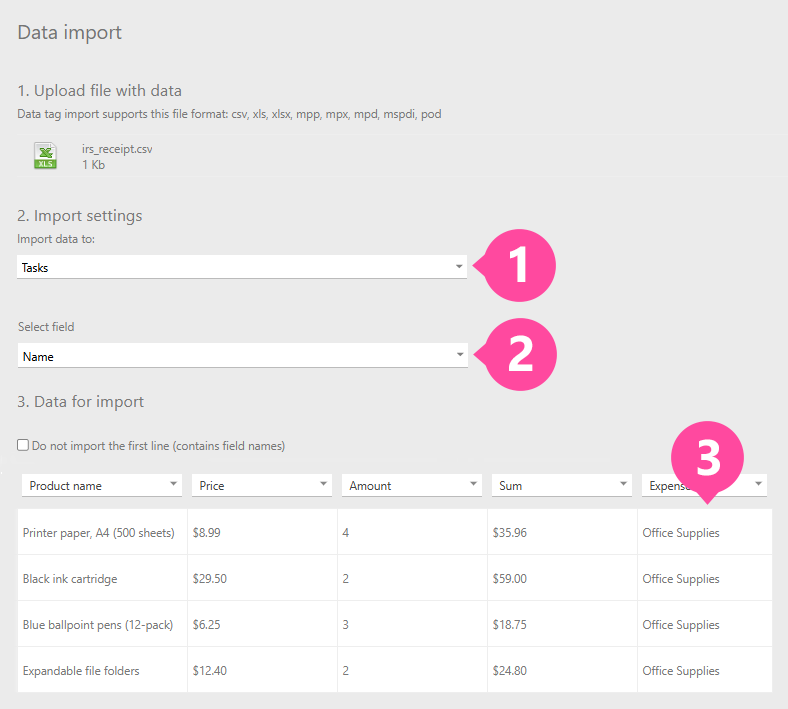
Task: Click the $24.80 sum cell
Action: tap(510, 671)
